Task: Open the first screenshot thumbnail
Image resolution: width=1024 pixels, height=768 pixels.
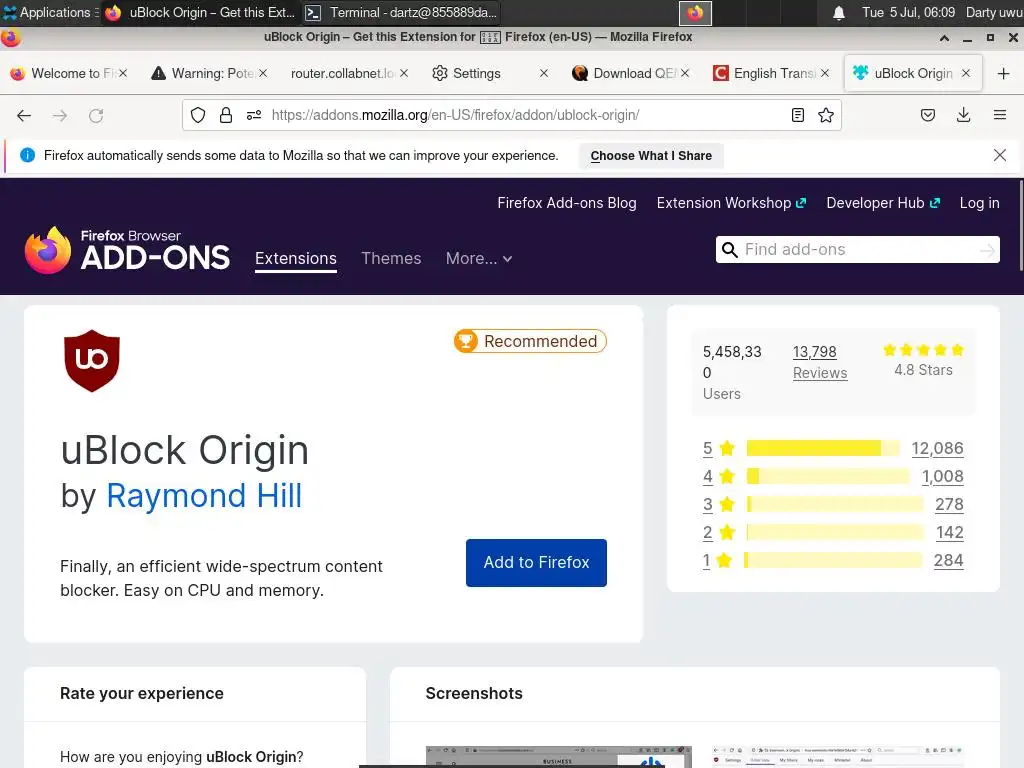Action: click(558, 757)
